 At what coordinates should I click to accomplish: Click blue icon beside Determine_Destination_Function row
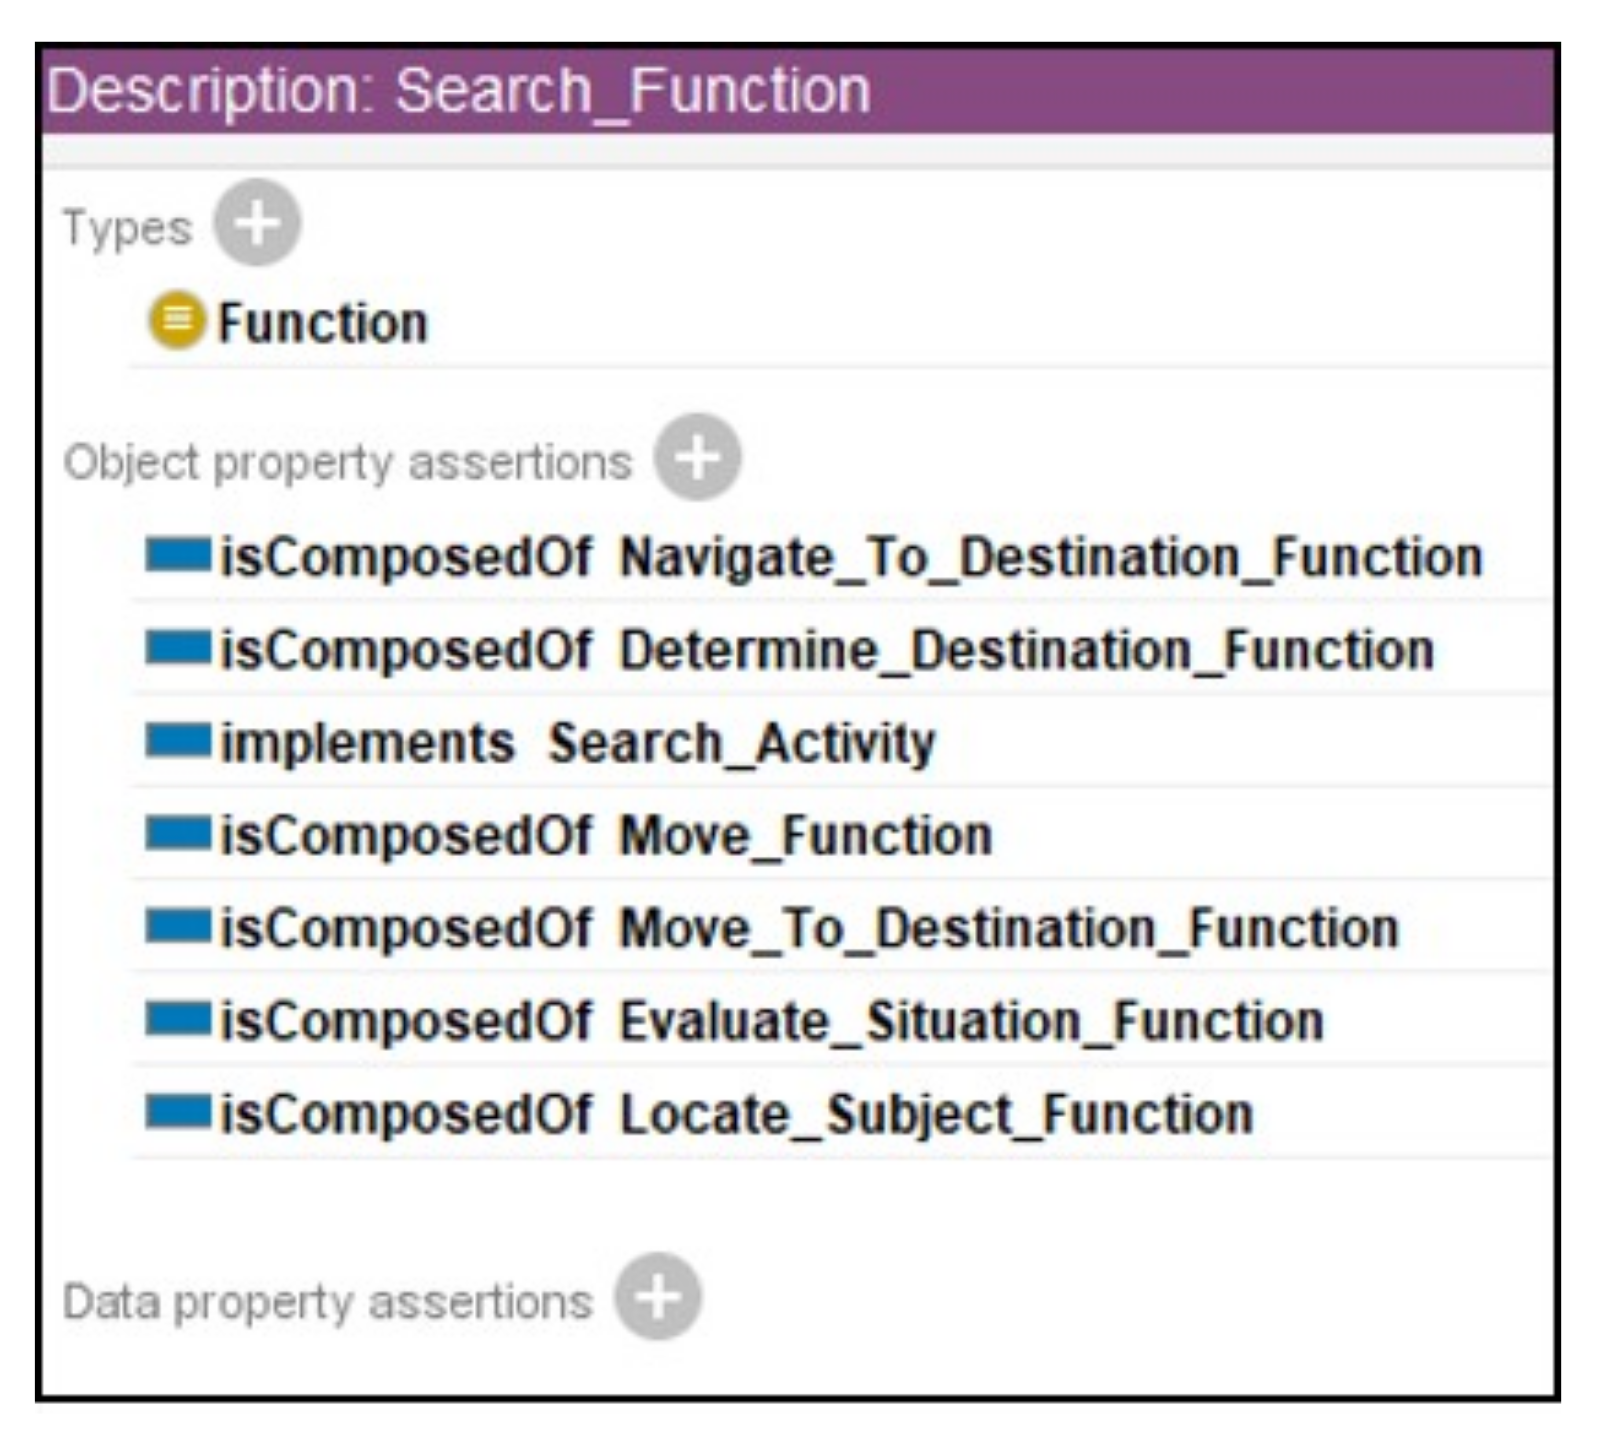(177, 648)
